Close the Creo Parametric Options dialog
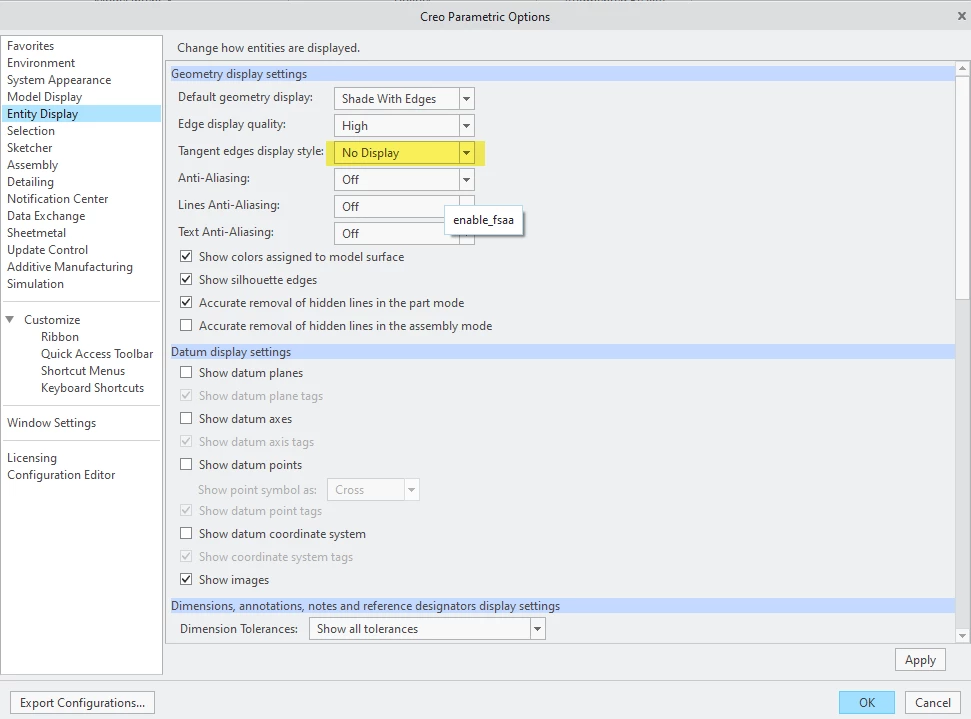The width and height of the screenshot is (971, 719). coord(962,16)
